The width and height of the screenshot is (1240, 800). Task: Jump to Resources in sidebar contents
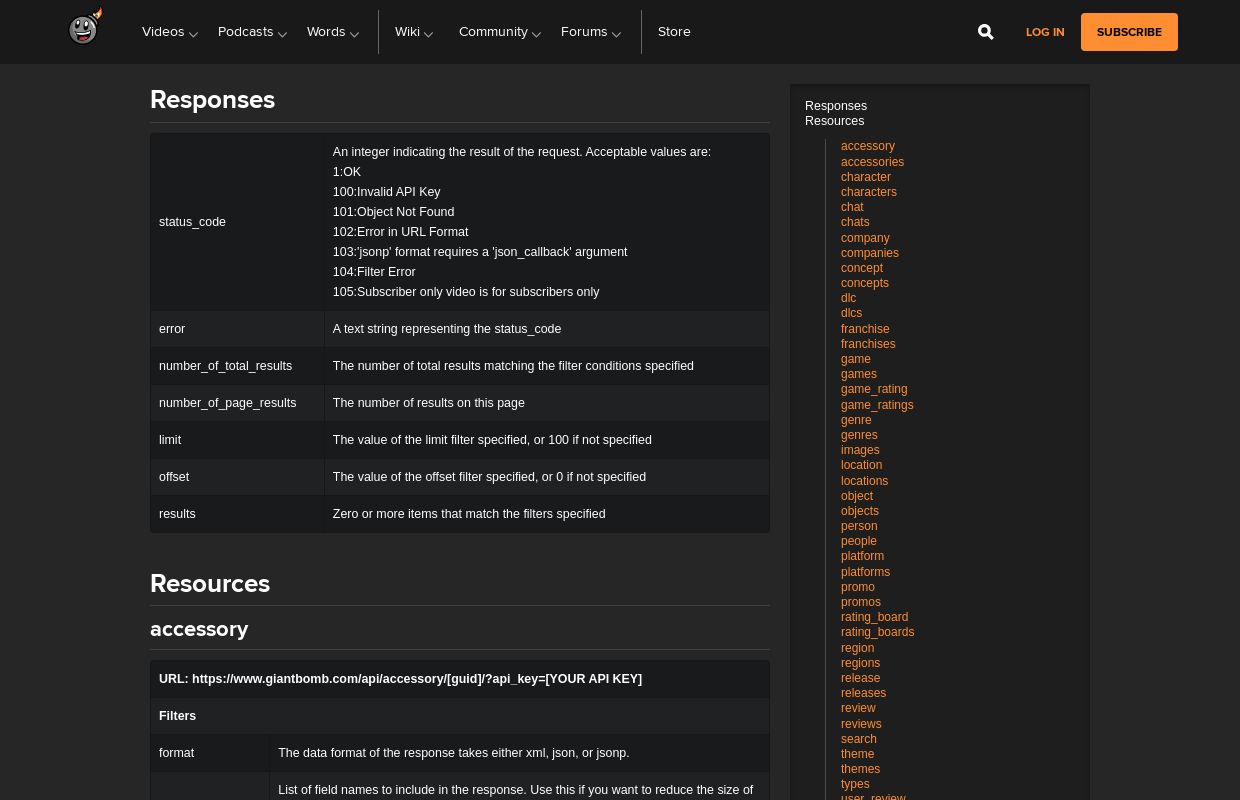tap(834, 121)
